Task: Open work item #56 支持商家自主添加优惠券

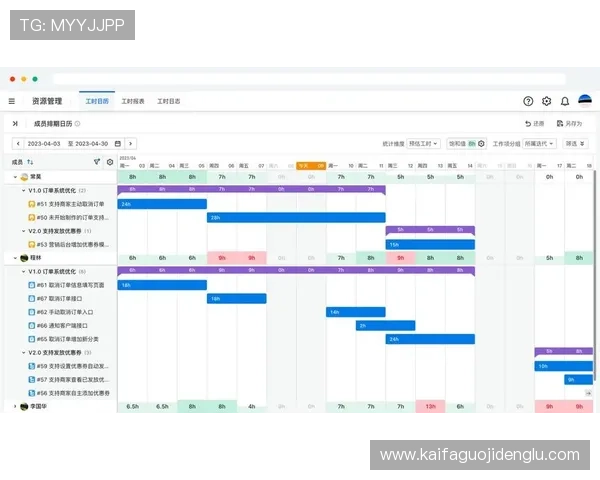Action: pyautogui.click(x=73, y=393)
